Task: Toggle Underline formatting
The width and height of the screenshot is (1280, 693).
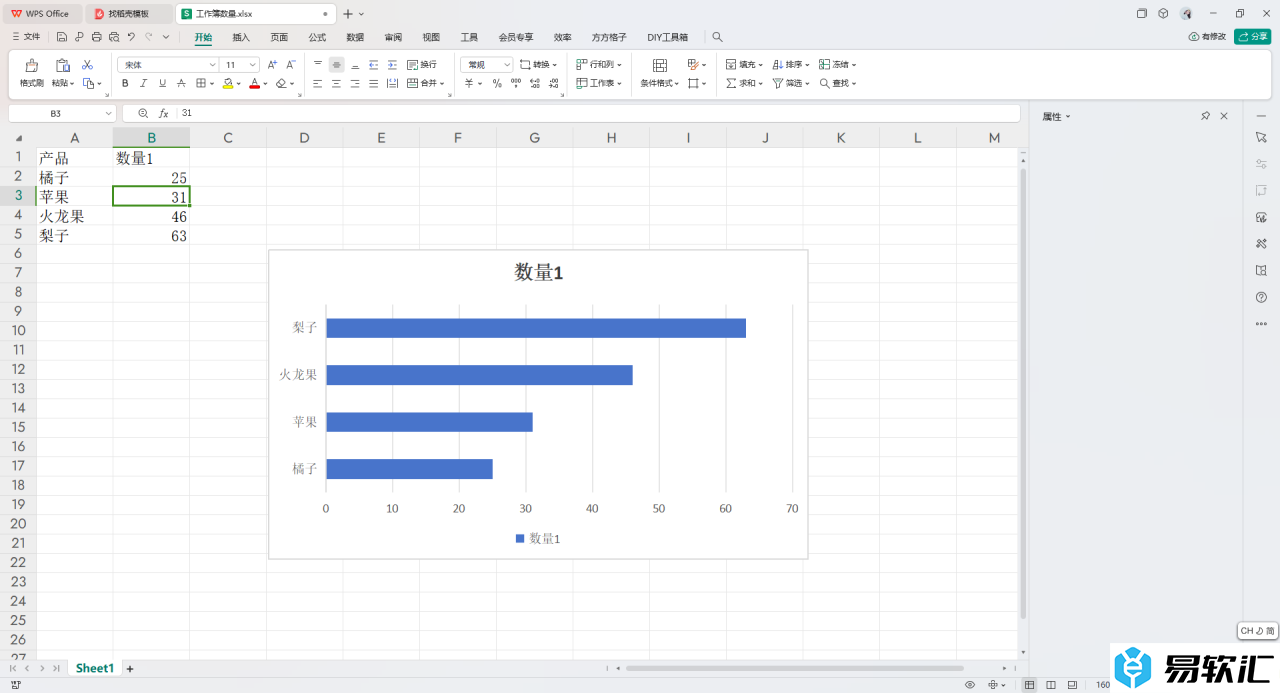Action: [163, 83]
